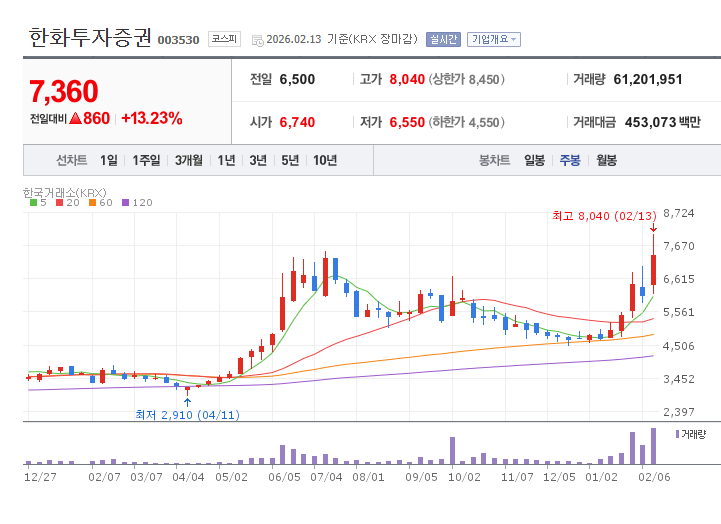Click the 상한가 8,450 text

(467, 80)
